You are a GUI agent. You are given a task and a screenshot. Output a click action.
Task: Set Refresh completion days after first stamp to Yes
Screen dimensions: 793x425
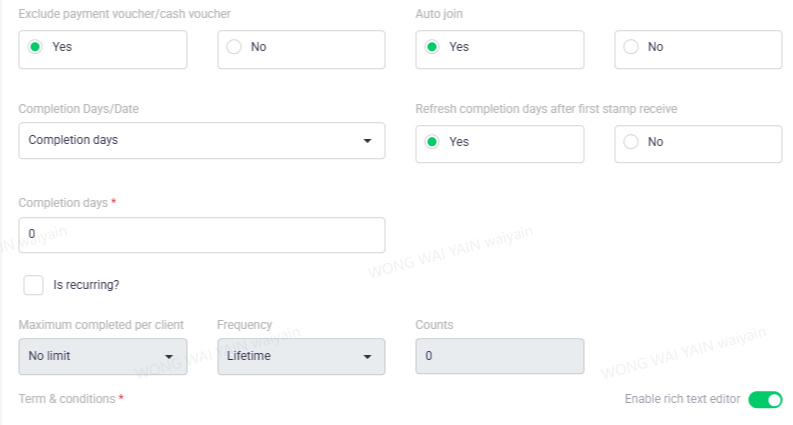click(x=433, y=142)
